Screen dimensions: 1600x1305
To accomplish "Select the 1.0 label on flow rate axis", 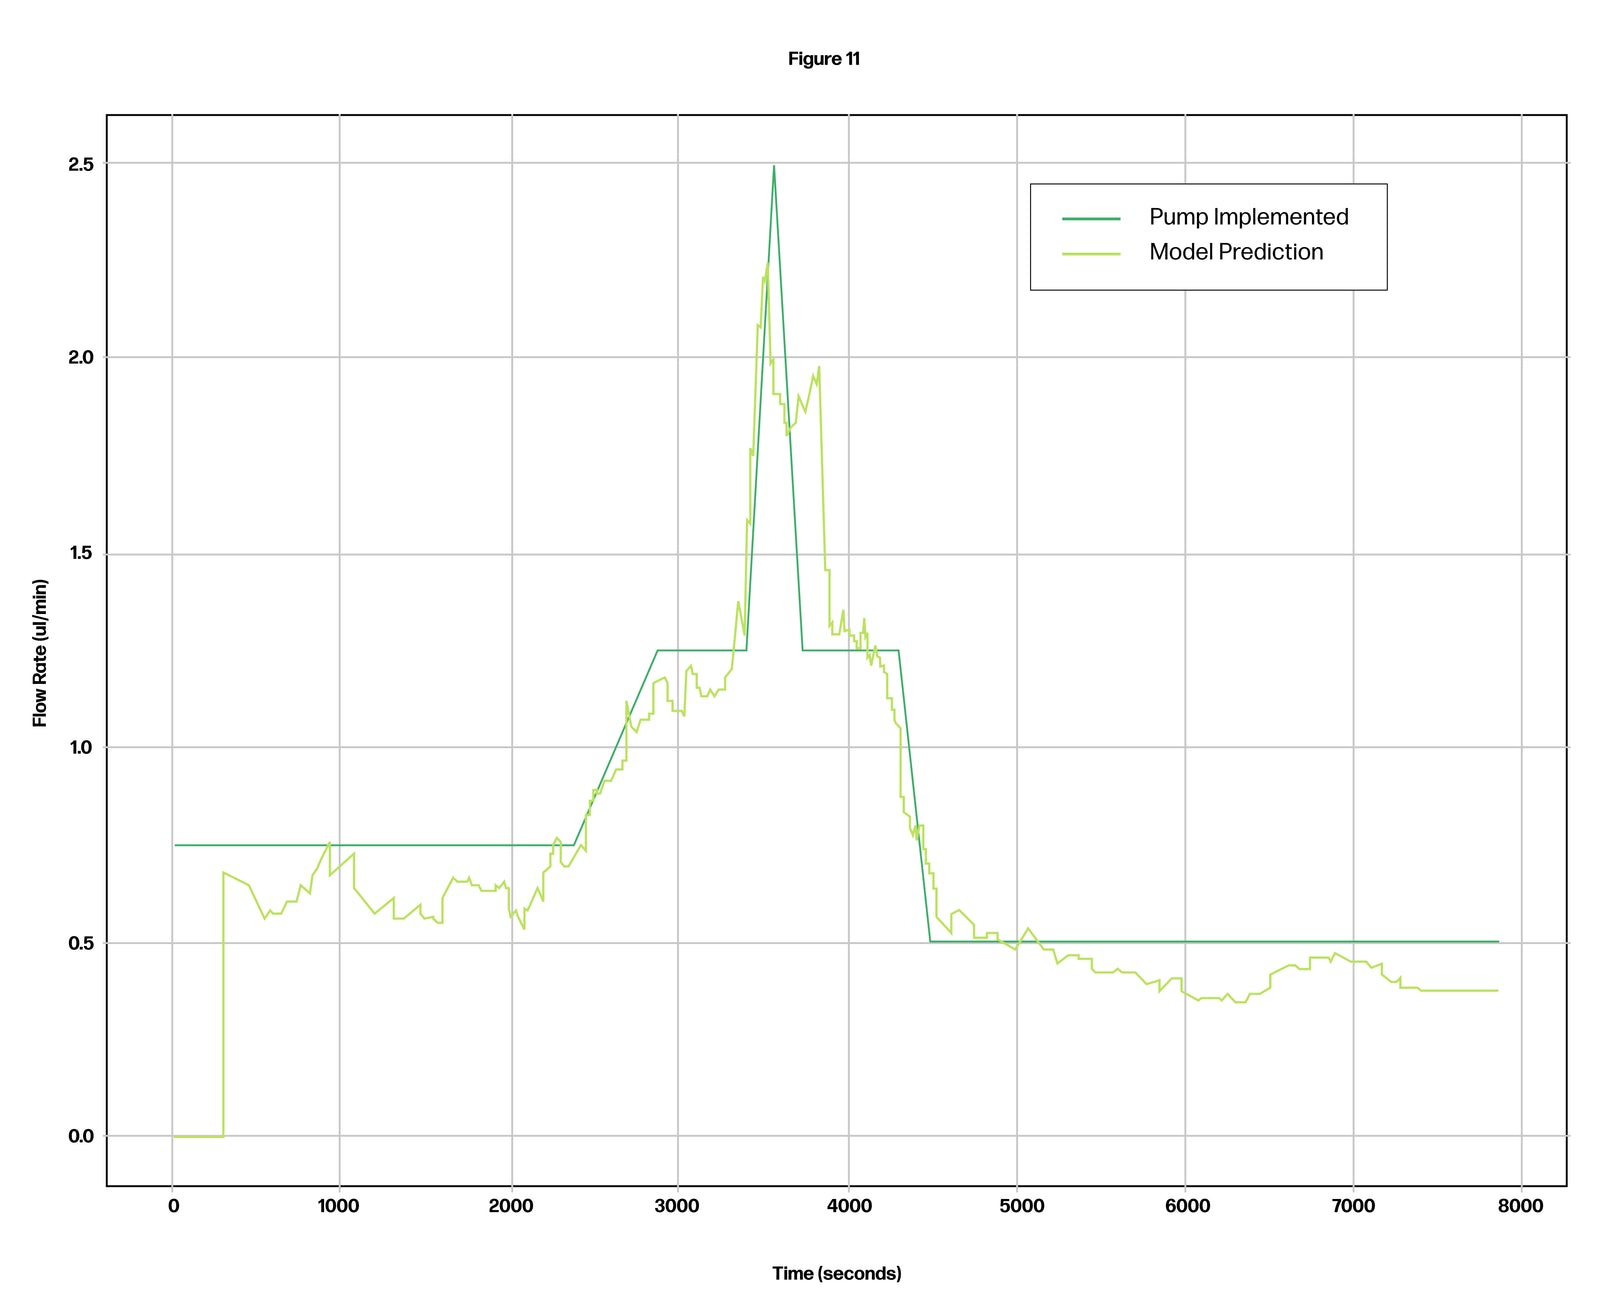I will [x=80, y=747].
